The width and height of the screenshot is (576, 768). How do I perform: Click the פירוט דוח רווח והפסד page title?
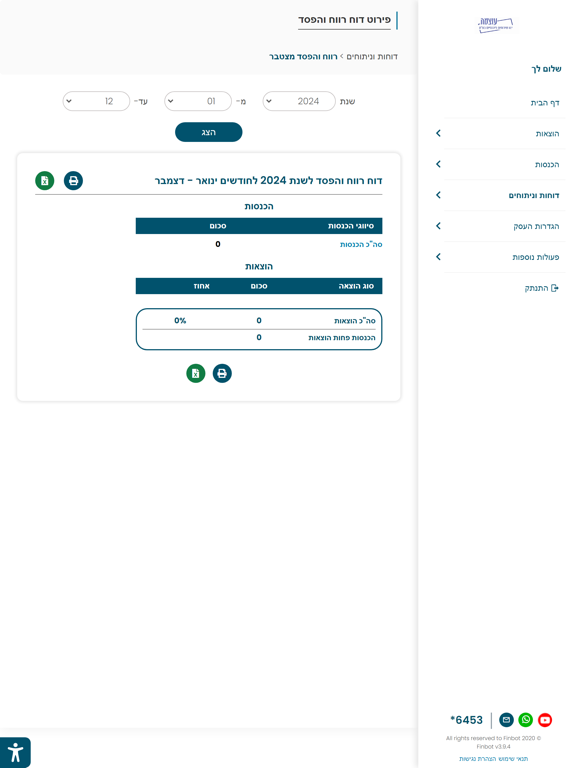[x=344, y=20]
